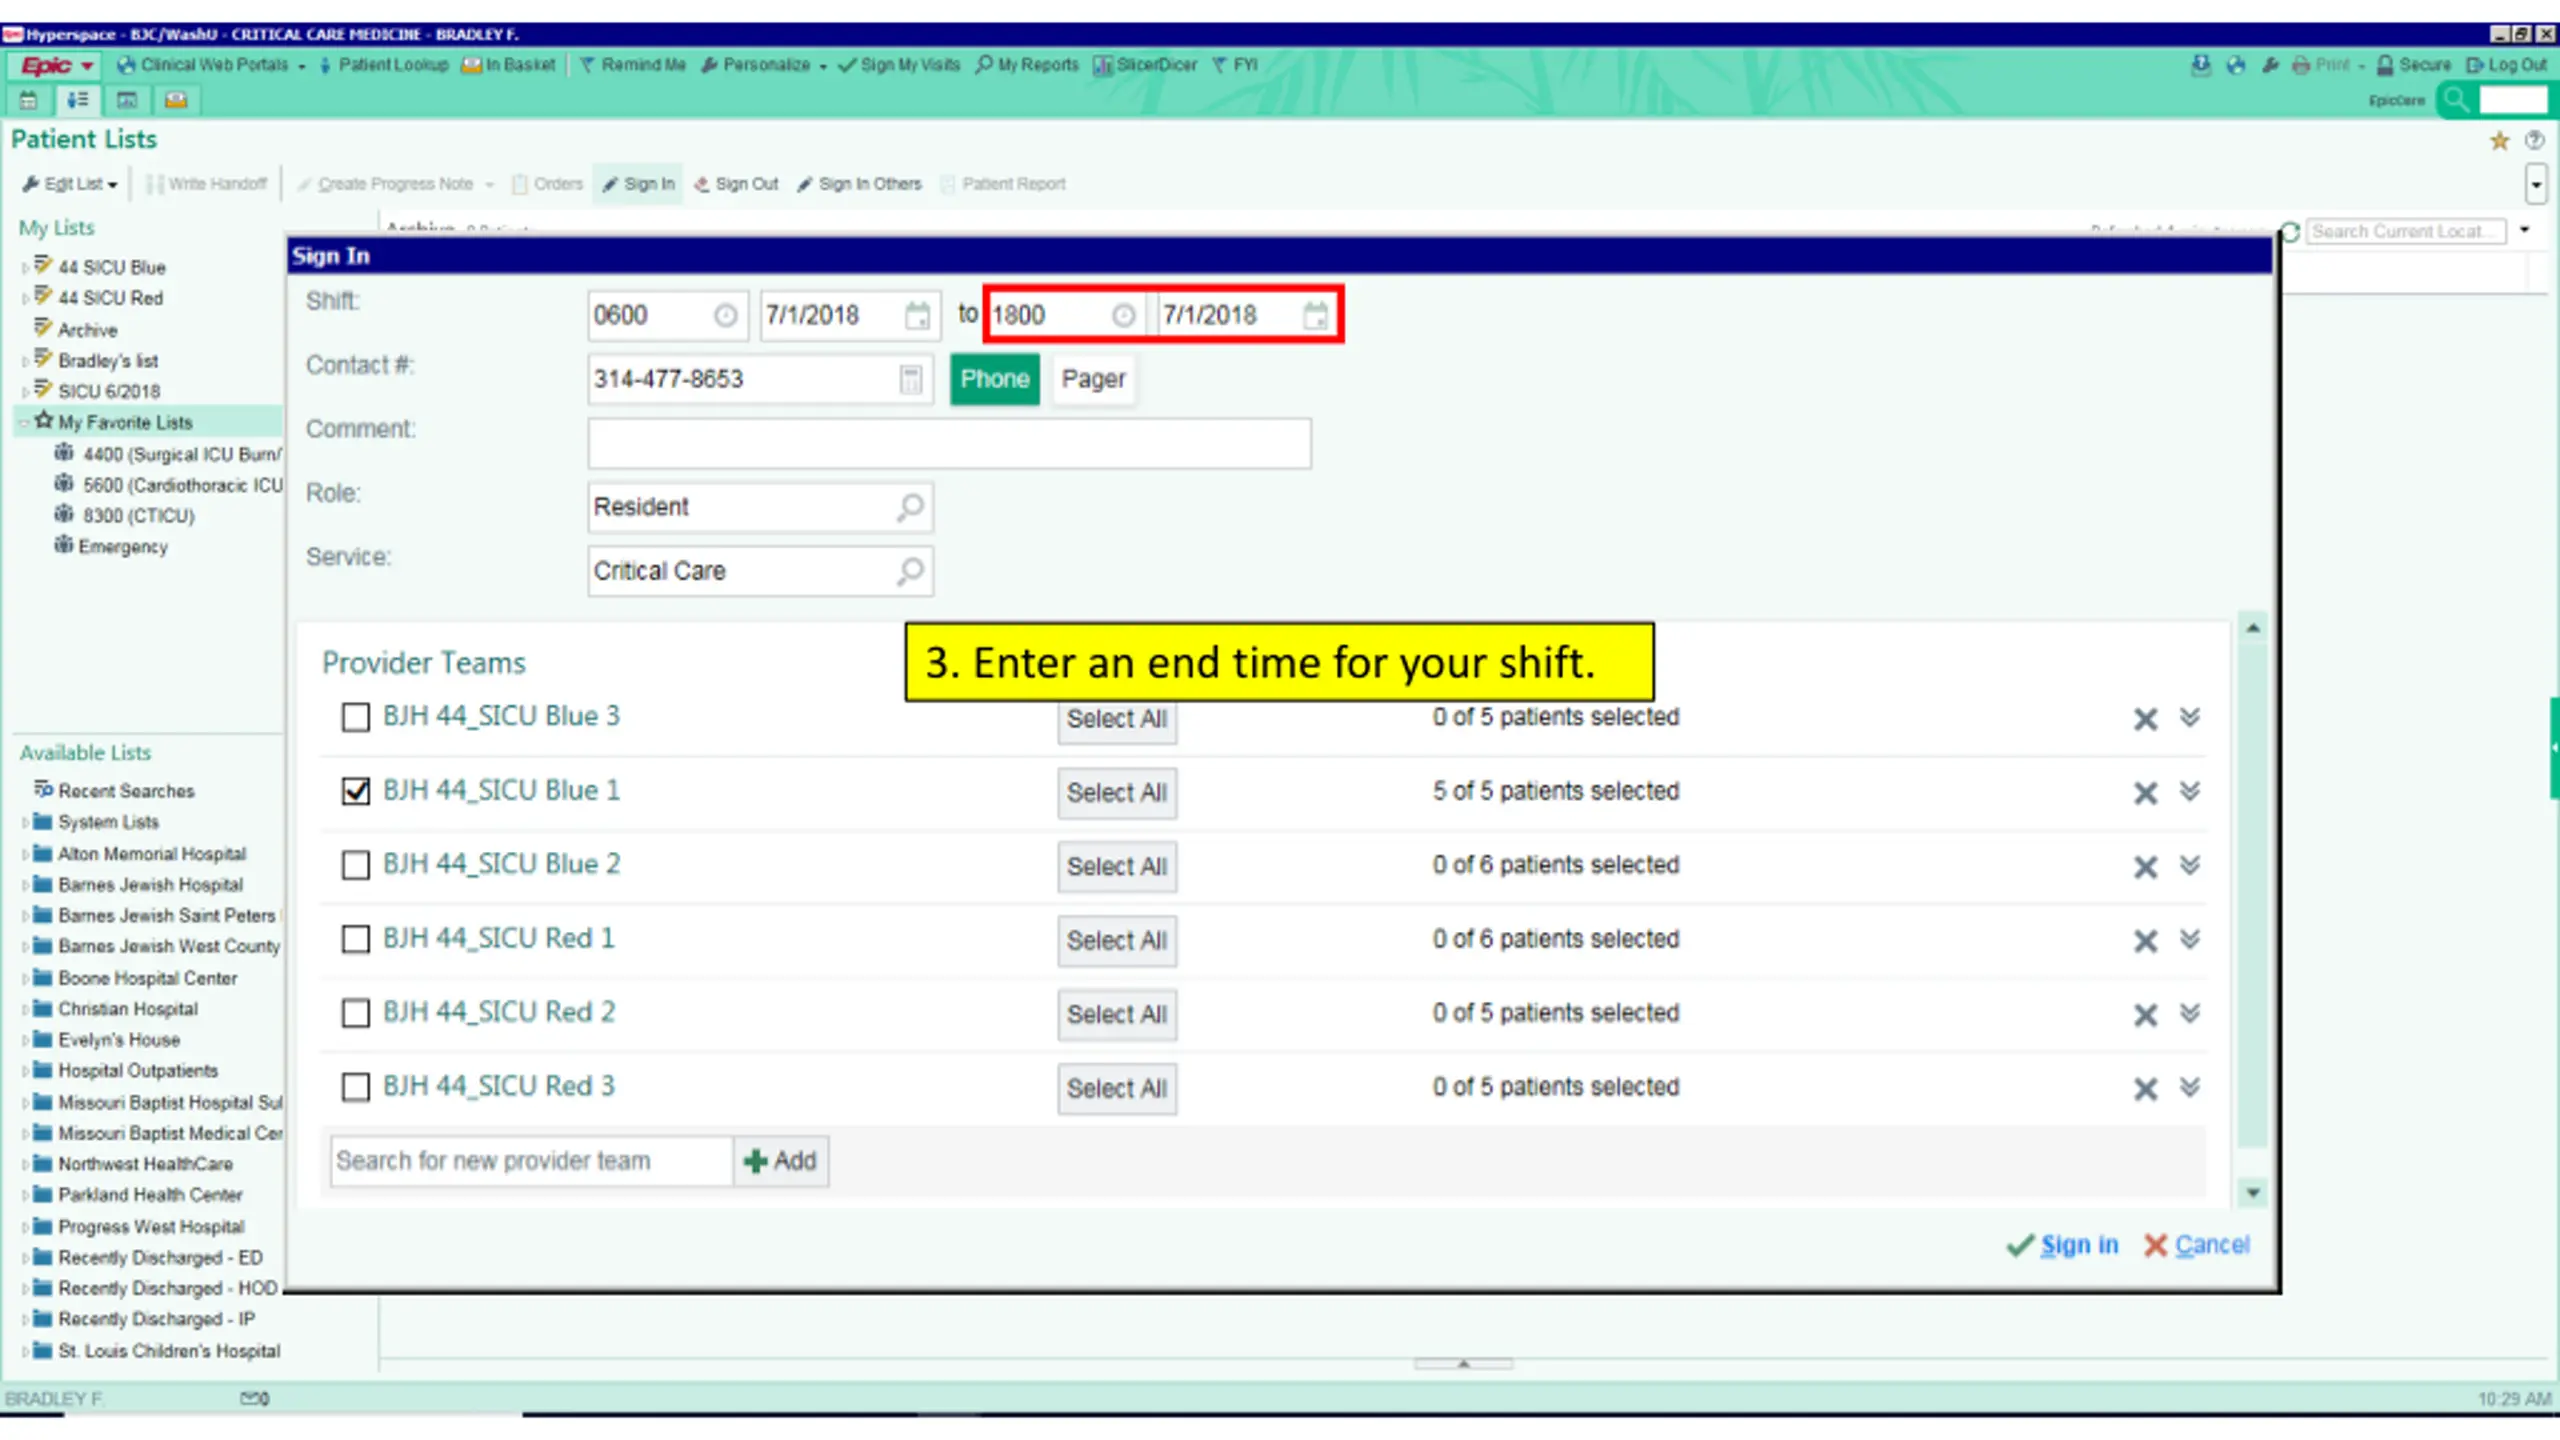
Task: Open the end date calendar picker
Action: click(1315, 316)
